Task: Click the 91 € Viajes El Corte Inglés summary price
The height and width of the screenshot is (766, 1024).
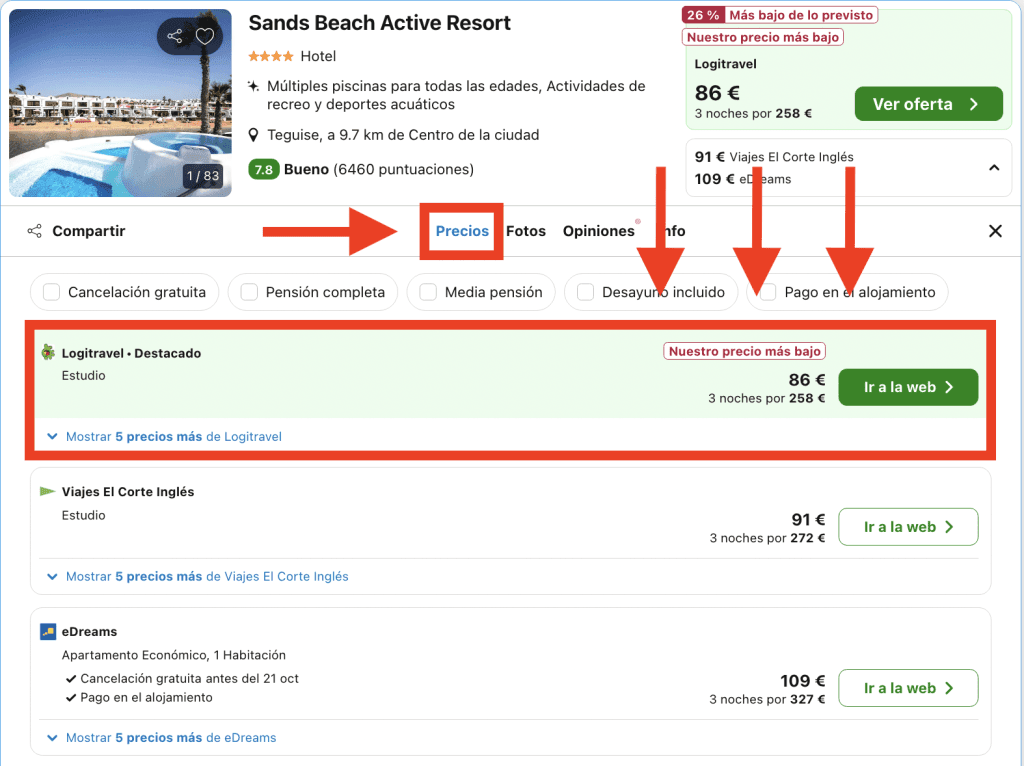Action: point(774,157)
